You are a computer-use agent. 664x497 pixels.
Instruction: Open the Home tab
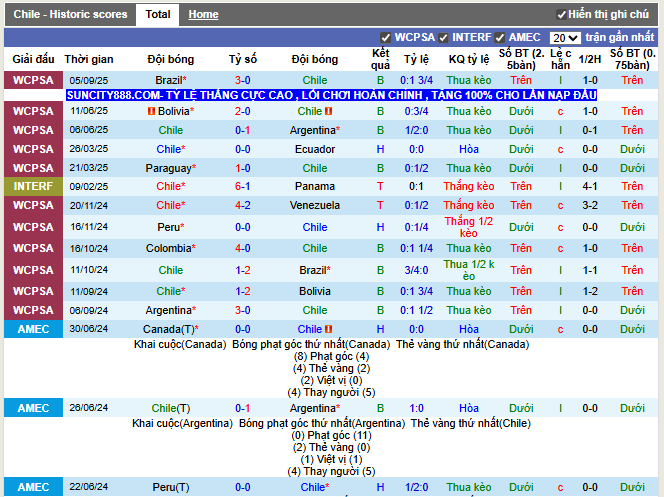203,14
